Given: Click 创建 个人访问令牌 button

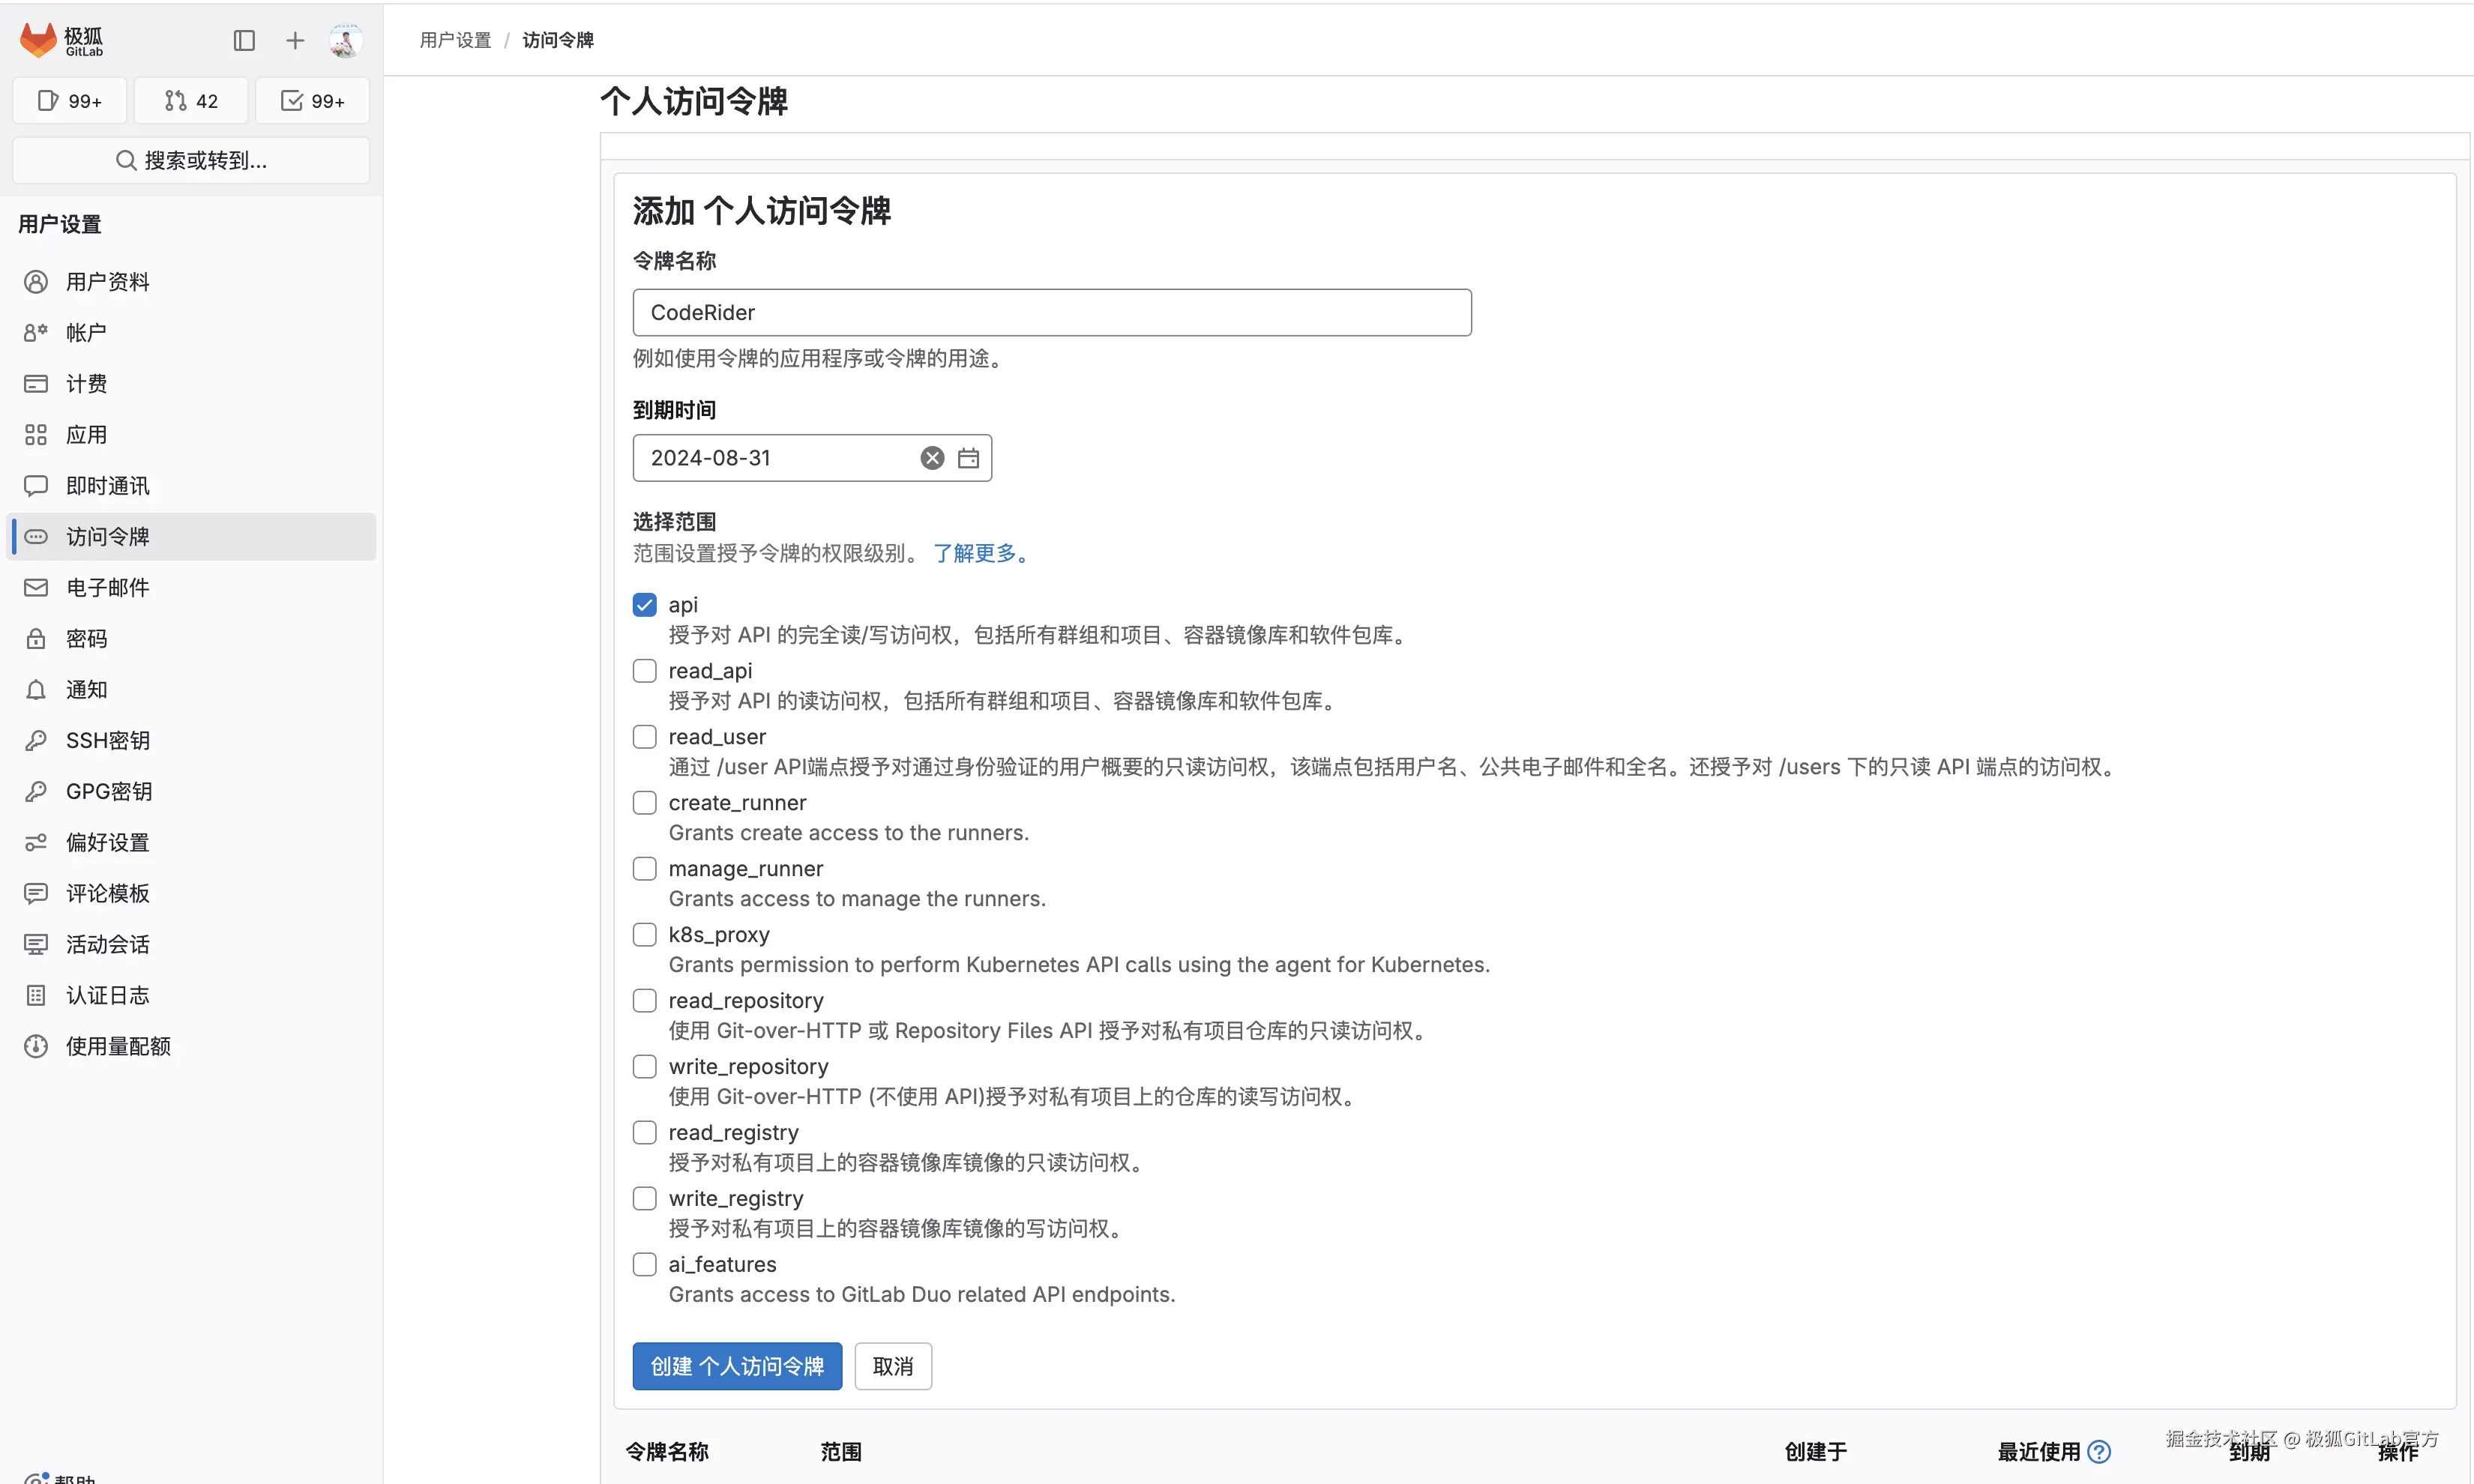Looking at the screenshot, I should tap(737, 1366).
